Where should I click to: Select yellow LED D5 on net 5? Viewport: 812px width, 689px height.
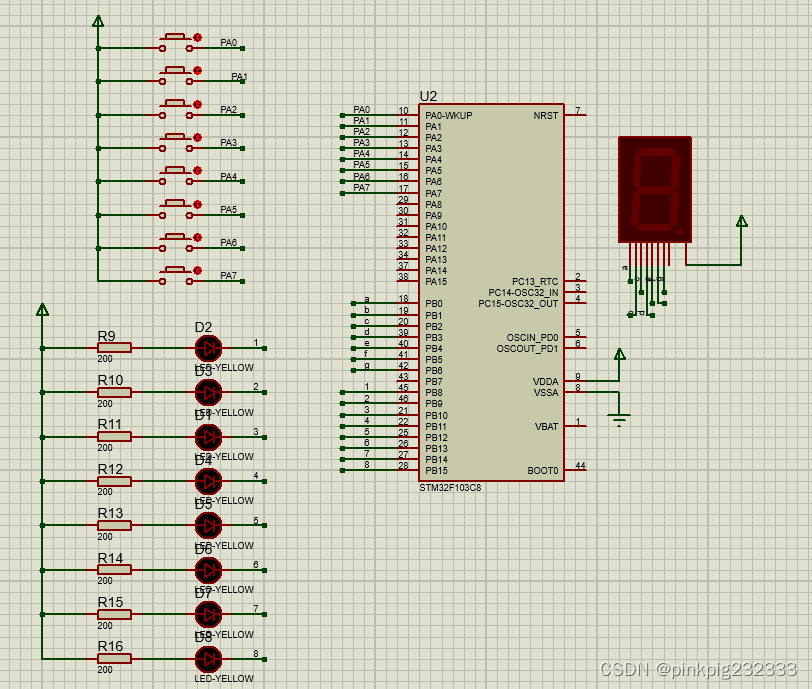tap(209, 525)
